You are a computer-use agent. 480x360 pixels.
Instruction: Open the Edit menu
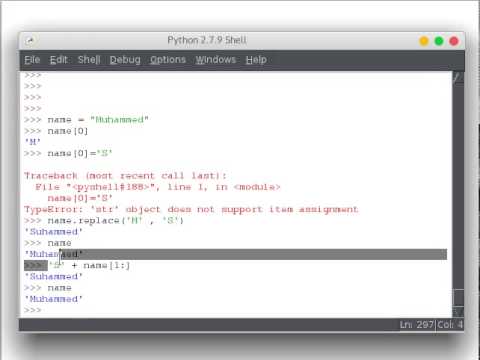(59, 60)
